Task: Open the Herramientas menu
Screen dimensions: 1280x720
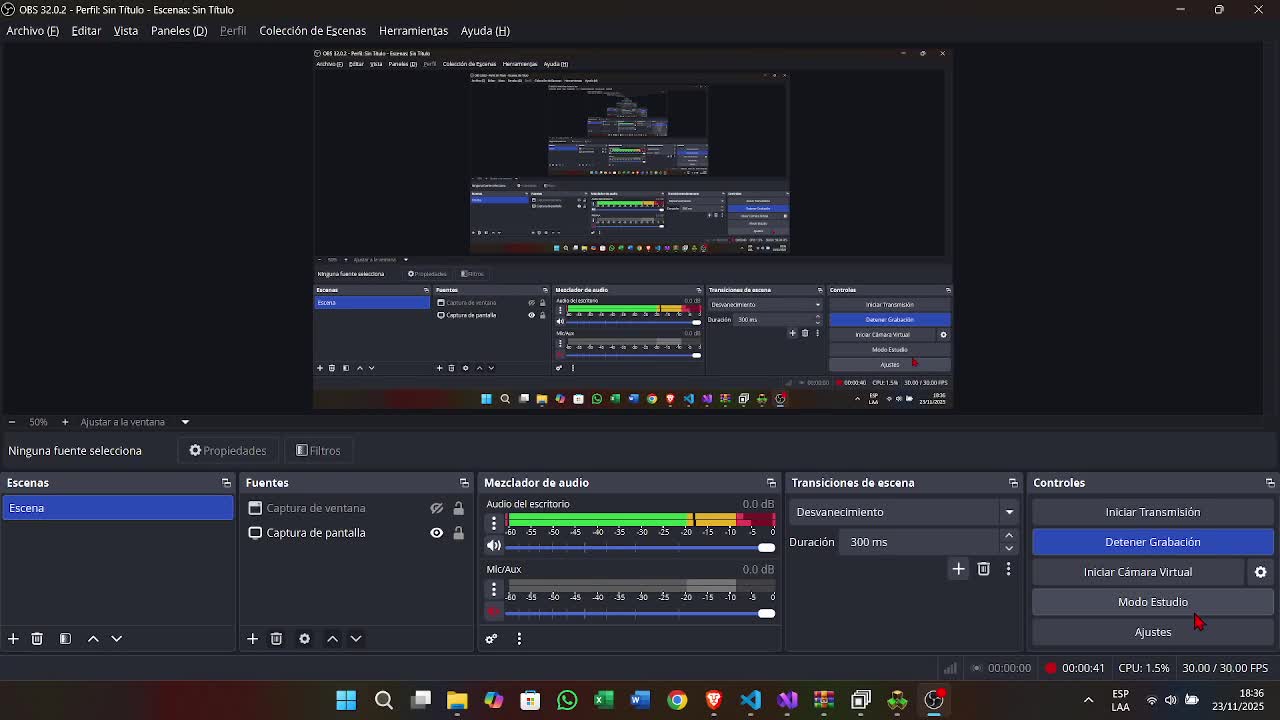Action: (413, 31)
